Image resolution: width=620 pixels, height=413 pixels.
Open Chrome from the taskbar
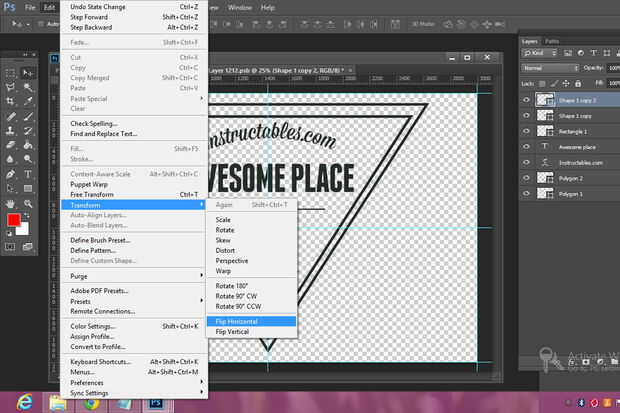91,404
